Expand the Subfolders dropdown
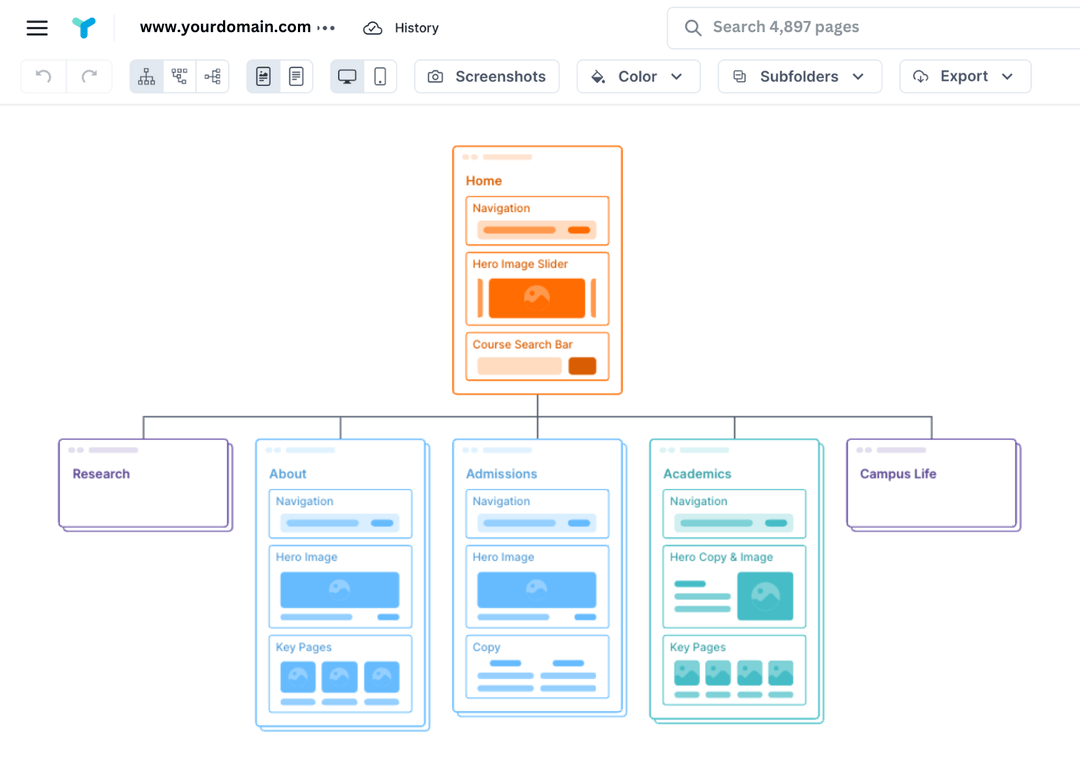The height and width of the screenshot is (763, 1080). point(799,76)
